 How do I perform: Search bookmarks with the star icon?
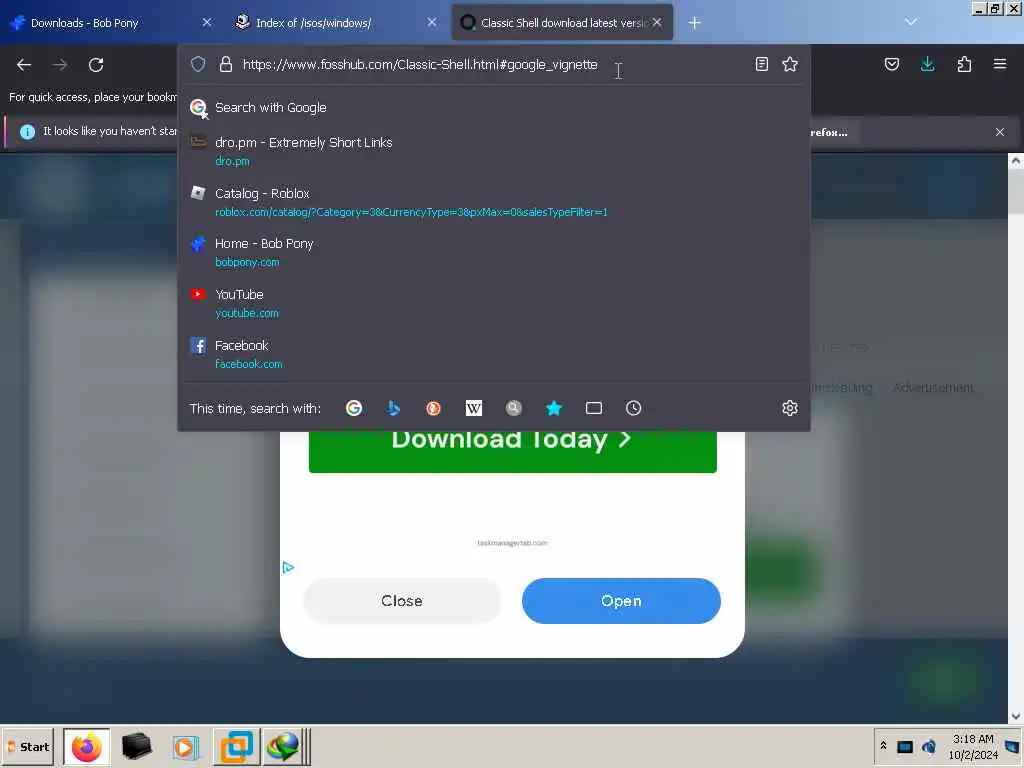(554, 408)
